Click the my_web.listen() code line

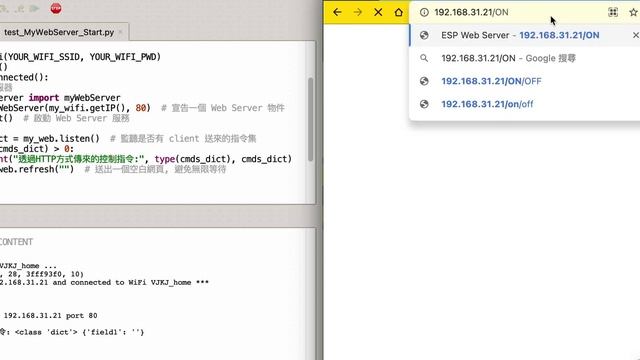(128, 139)
